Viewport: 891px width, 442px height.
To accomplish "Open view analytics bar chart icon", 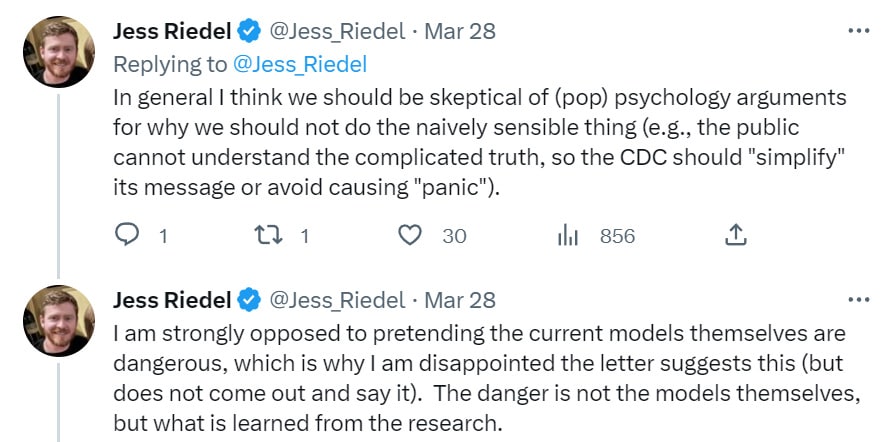I will pyautogui.click(x=567, y=235).
